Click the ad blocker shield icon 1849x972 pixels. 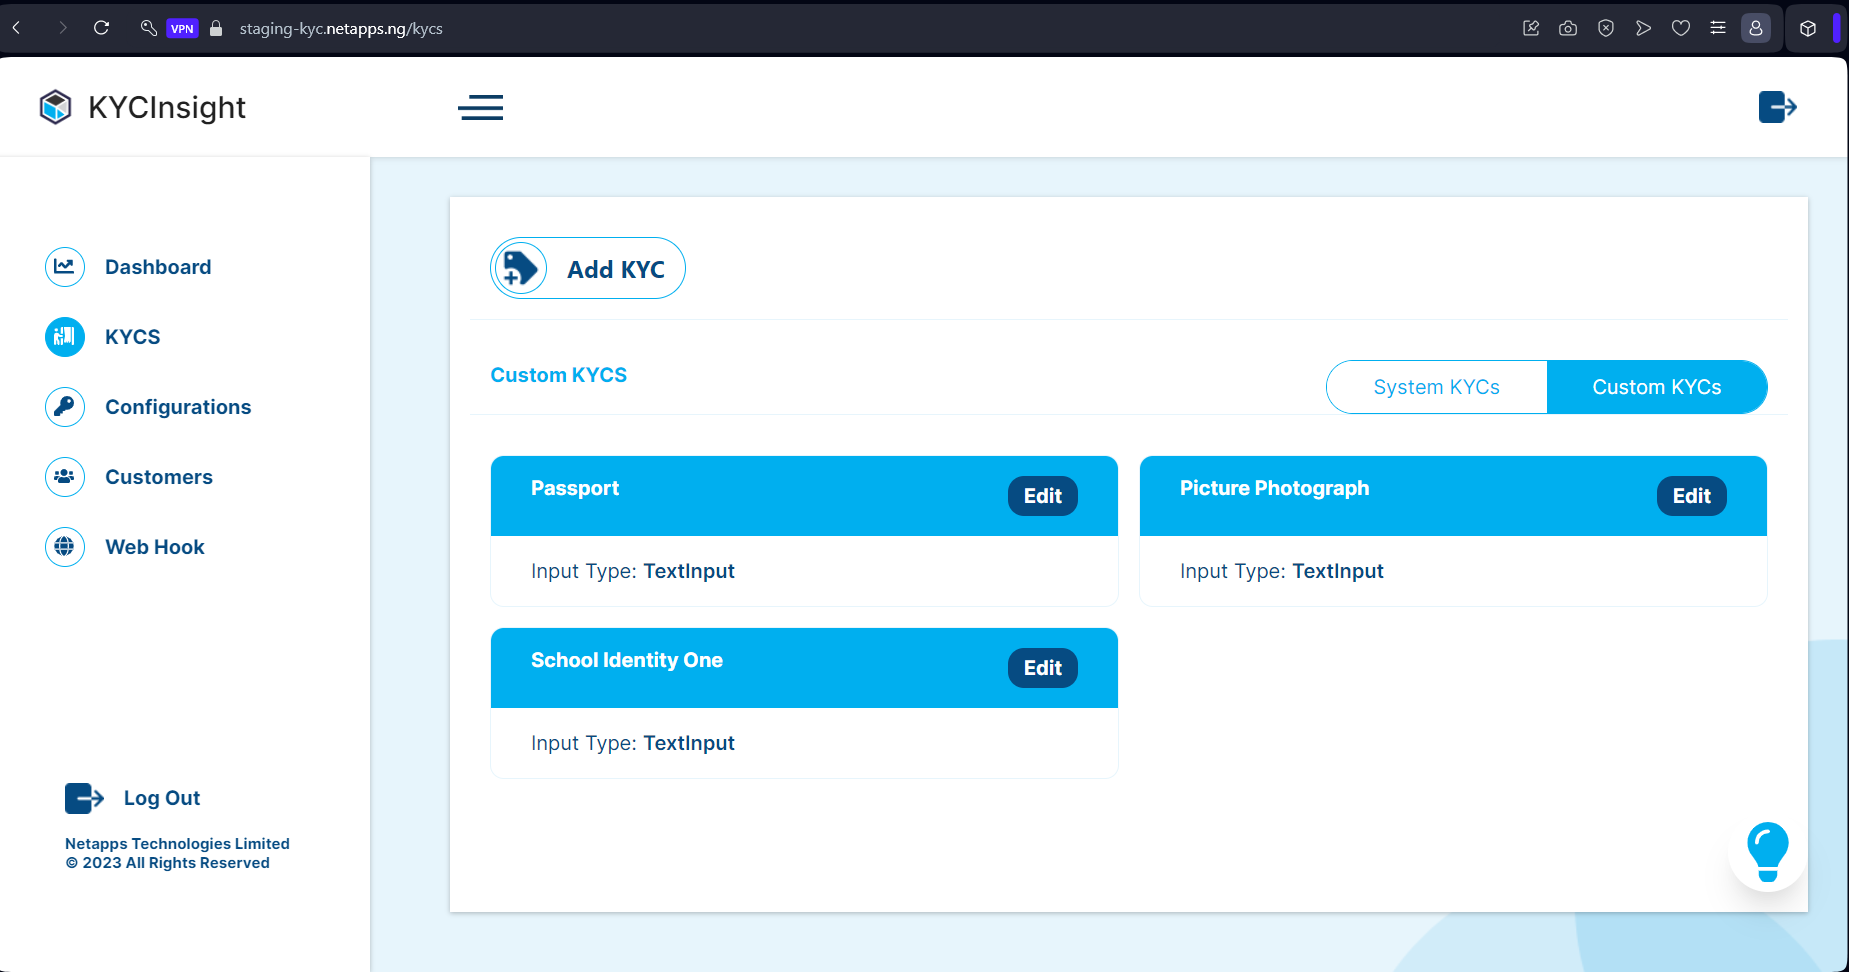pyautogui.click(x=1606, y=28)
